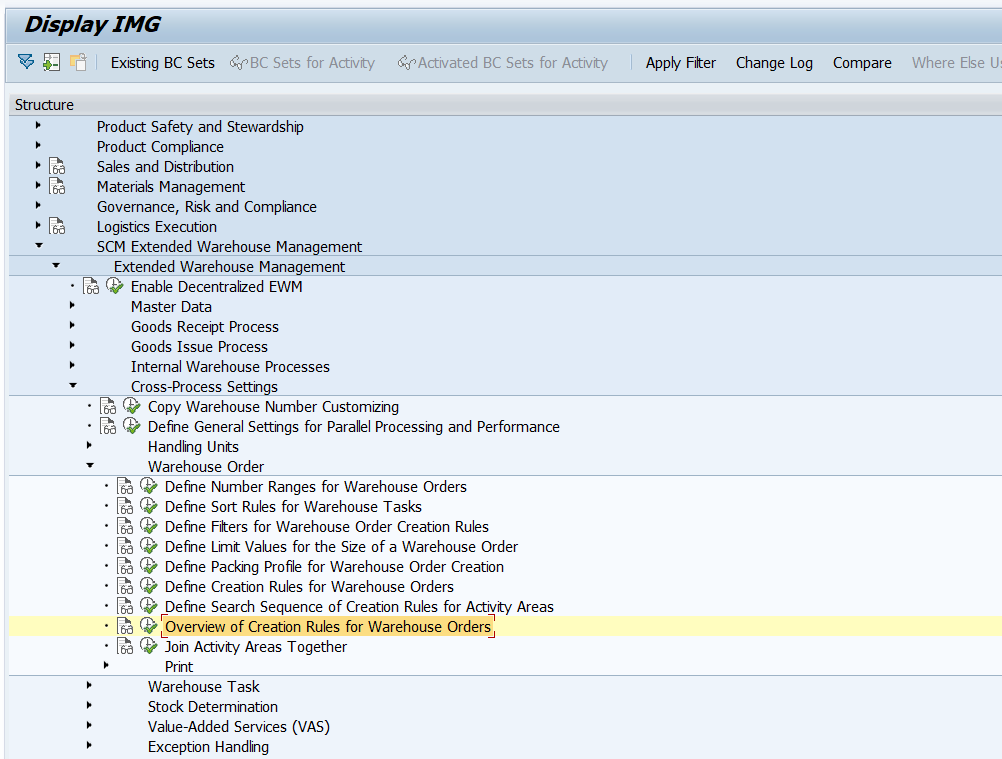Open documentation for Overview of Creation Rules row
The image size is (1002, 759).
[125, 627]
